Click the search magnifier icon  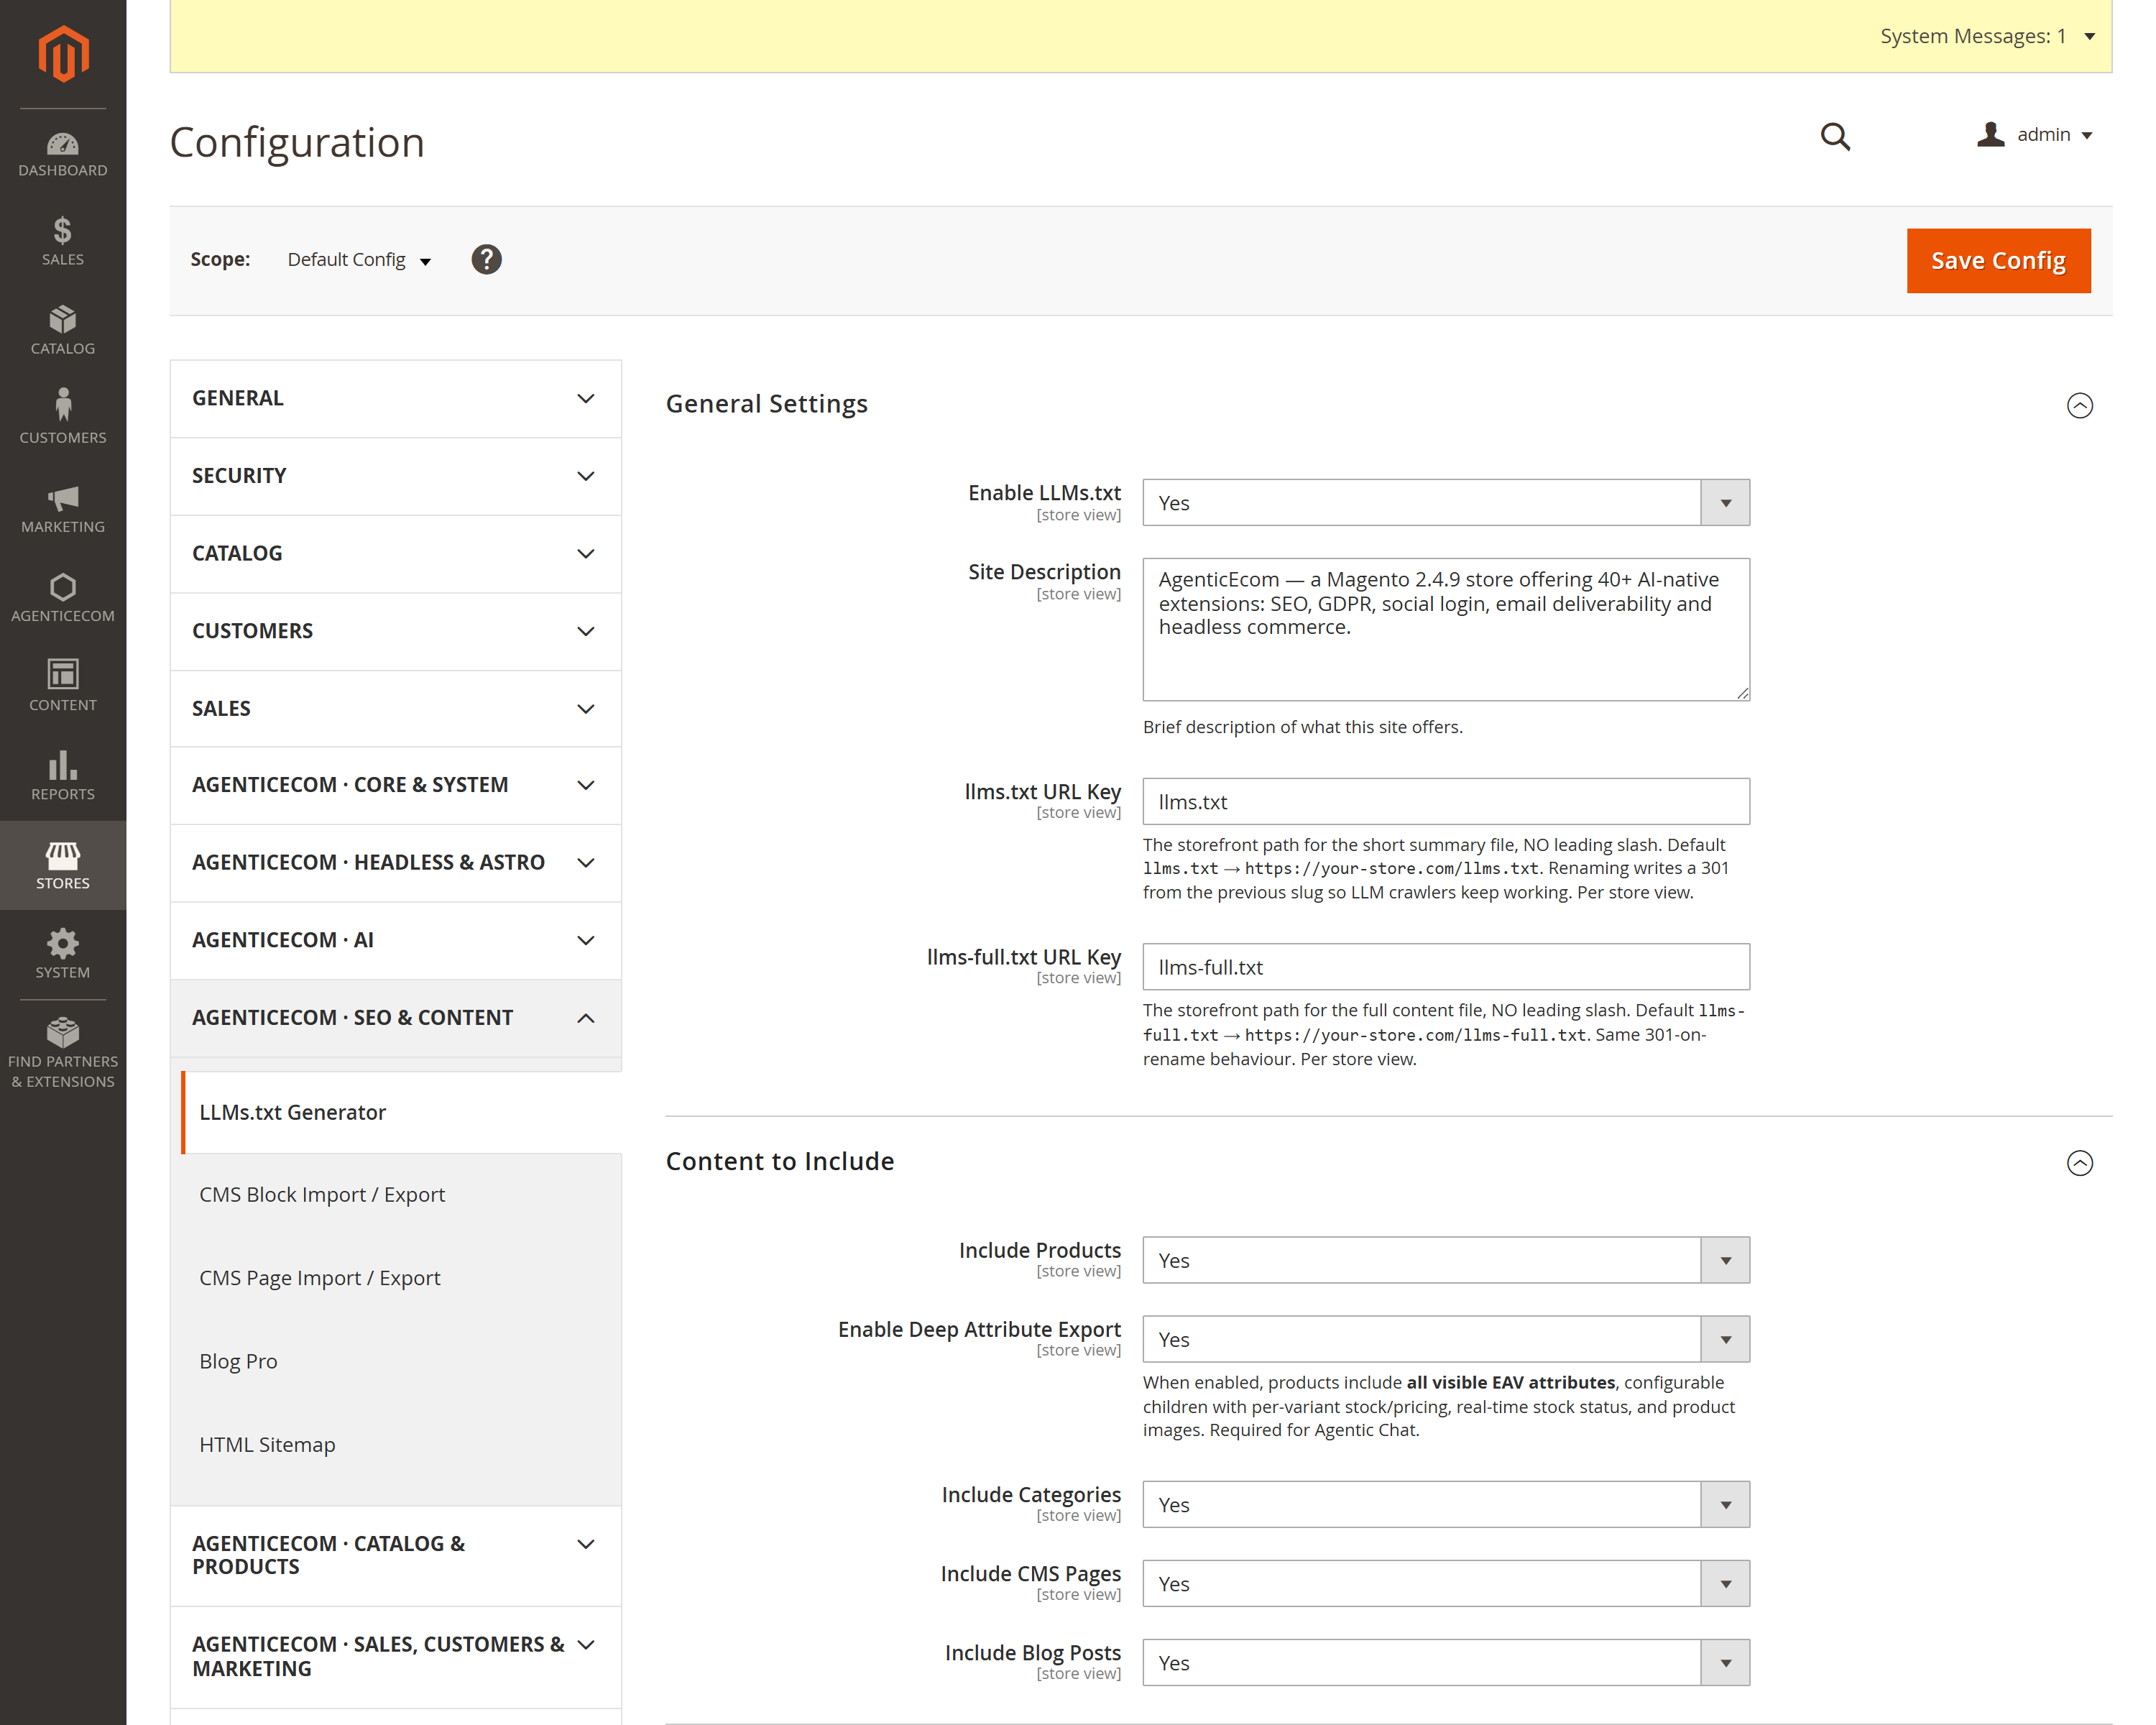pos(1835,136)
